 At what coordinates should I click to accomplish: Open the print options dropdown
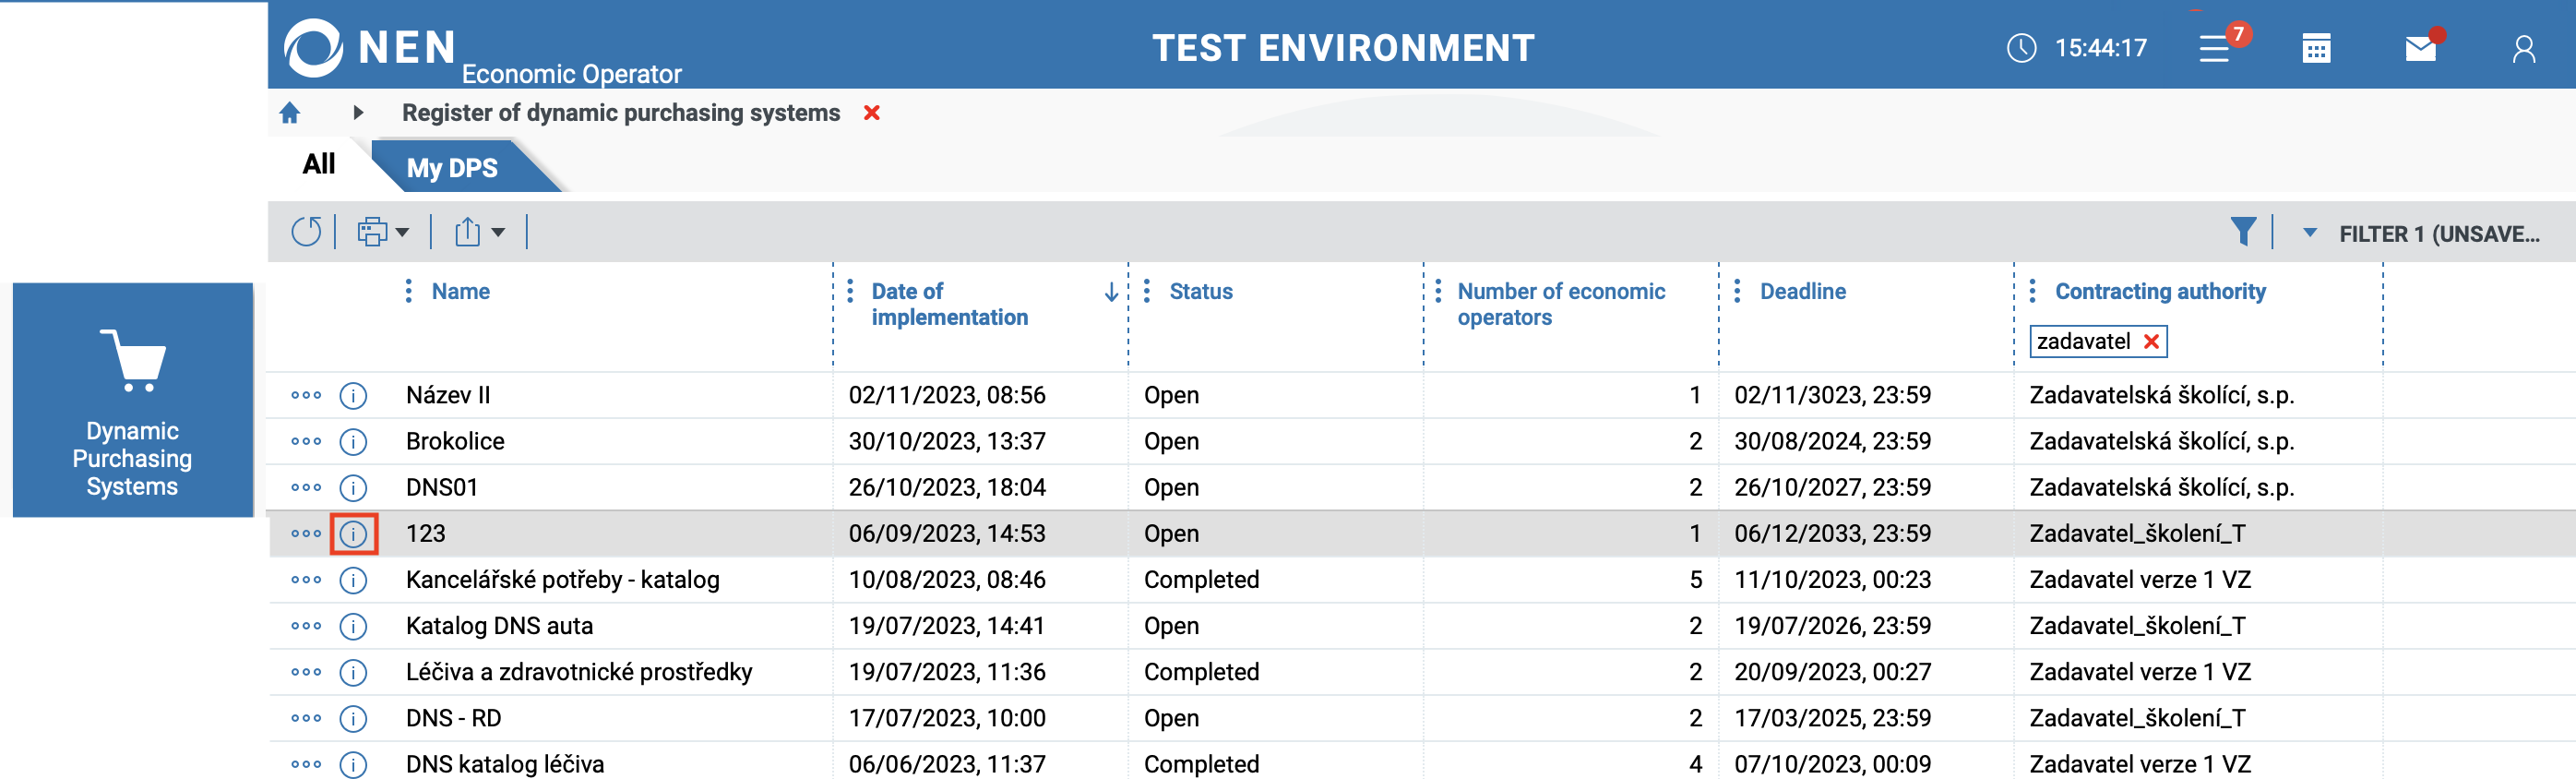pos(383,232)
